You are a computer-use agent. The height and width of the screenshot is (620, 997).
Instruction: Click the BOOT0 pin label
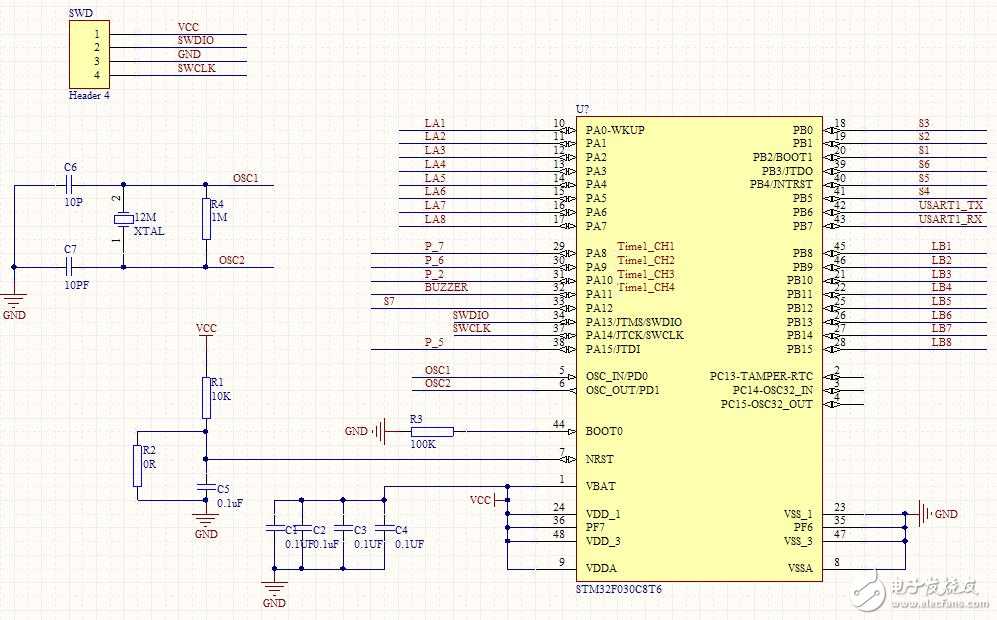pyautogui.click(x=603, y=431)
